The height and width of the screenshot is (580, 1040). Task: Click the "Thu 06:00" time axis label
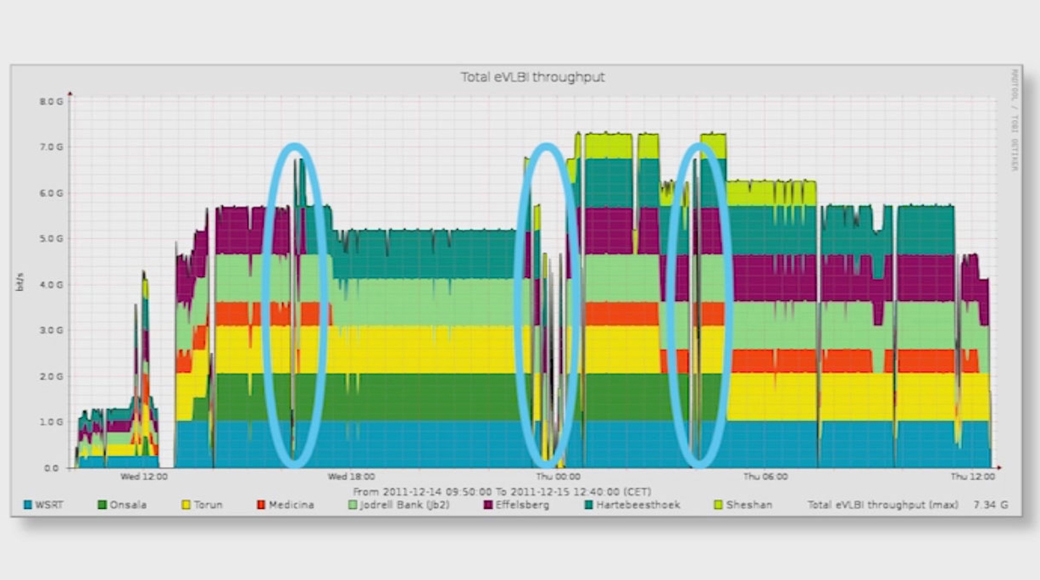(766, 477)
